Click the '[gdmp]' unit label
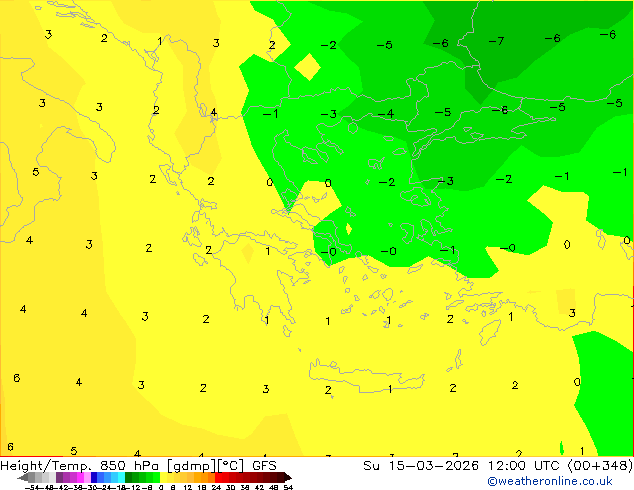 191,466
